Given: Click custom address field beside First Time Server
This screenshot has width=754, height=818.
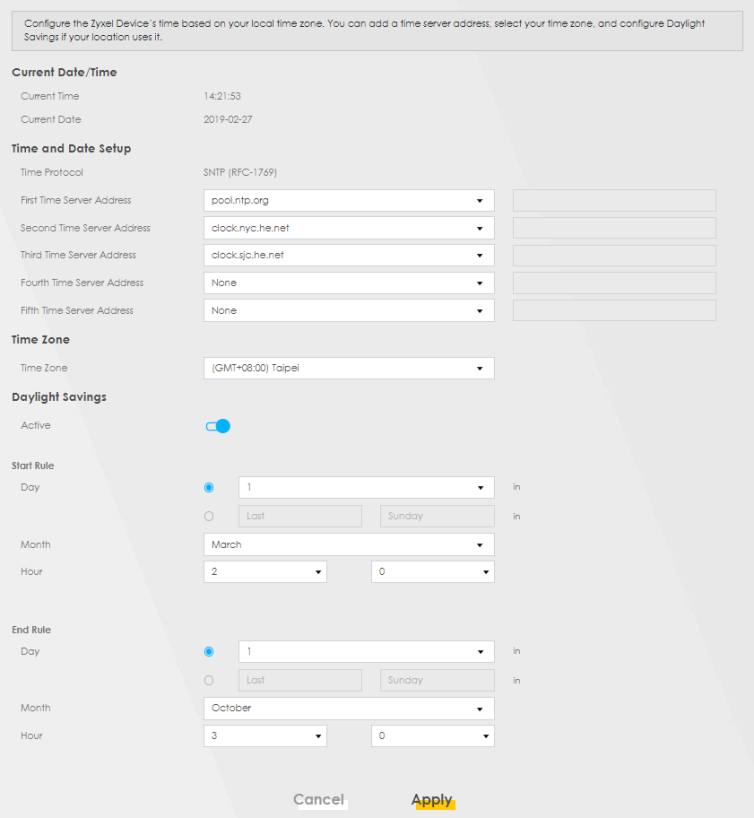Looking at the screenshot, I should click(x=614, y=201).
